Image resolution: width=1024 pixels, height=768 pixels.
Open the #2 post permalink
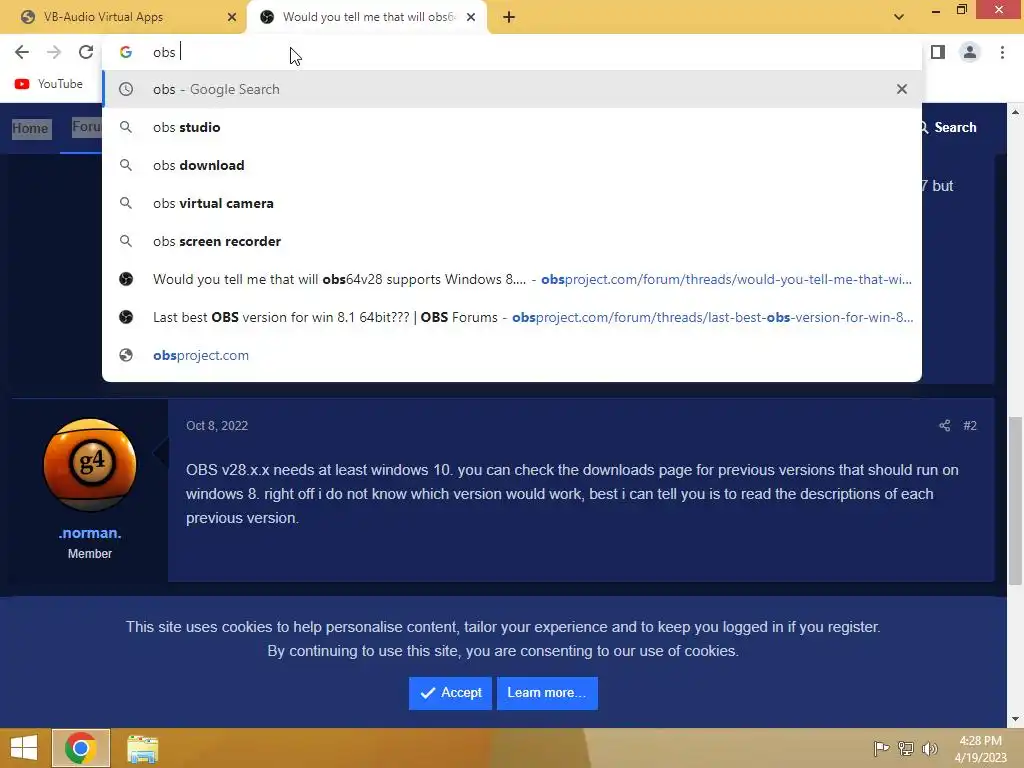[x=970, y=426]
